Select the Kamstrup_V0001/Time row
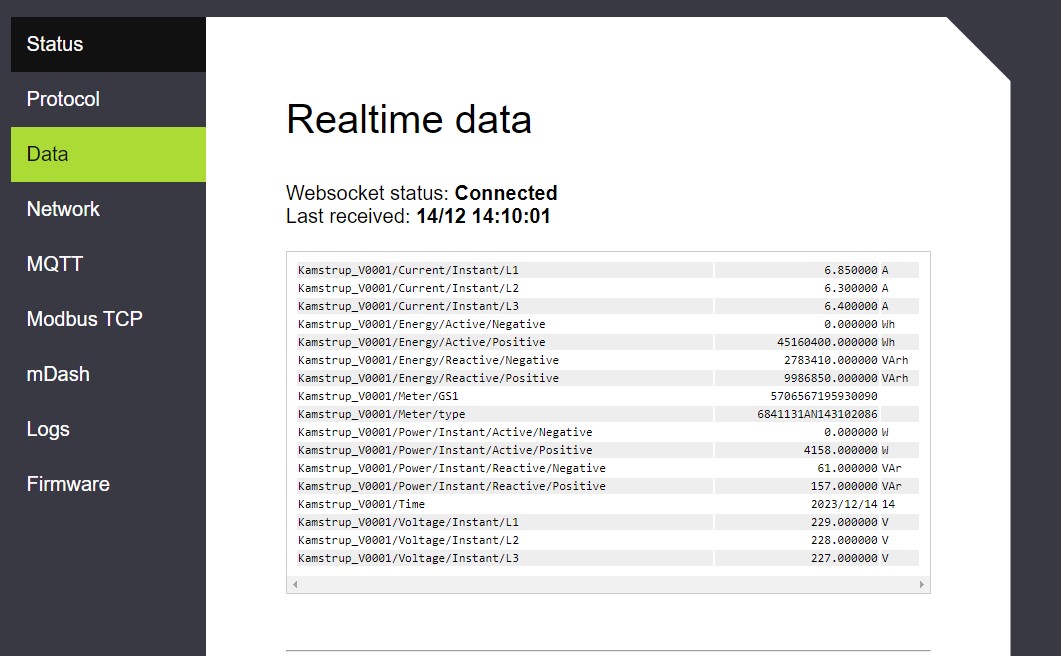The image size is (1061, 656). click(x=607, y=504)
